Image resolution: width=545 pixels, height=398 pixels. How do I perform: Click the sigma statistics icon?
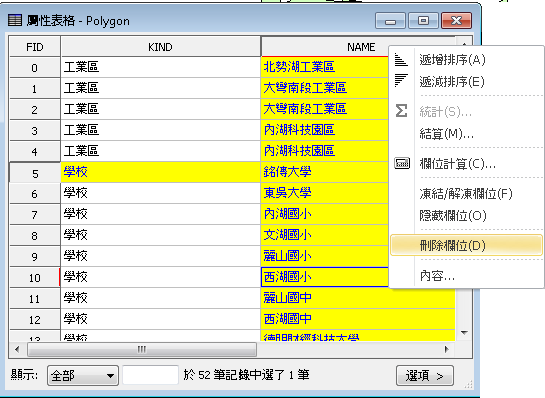(401, 111)
